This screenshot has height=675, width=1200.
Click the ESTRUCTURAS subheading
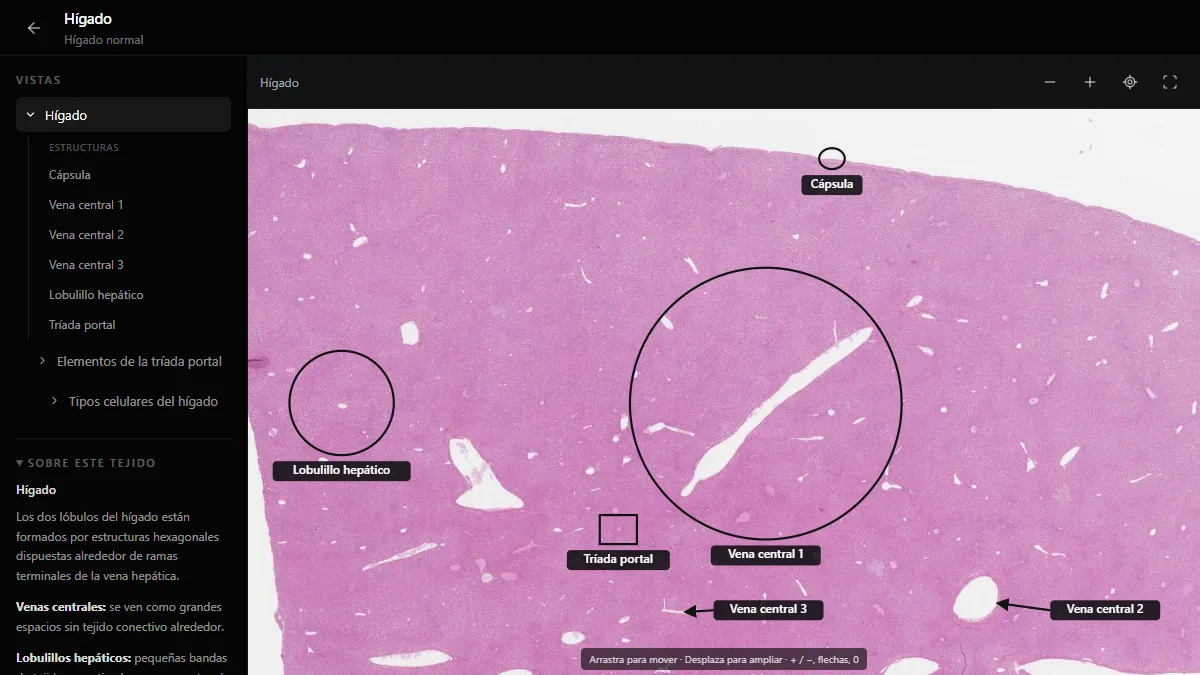(x=84, y=148)
